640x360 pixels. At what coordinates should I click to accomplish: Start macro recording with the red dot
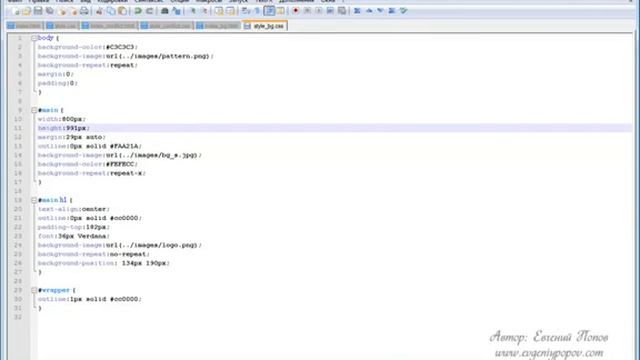tap(296, 11)
